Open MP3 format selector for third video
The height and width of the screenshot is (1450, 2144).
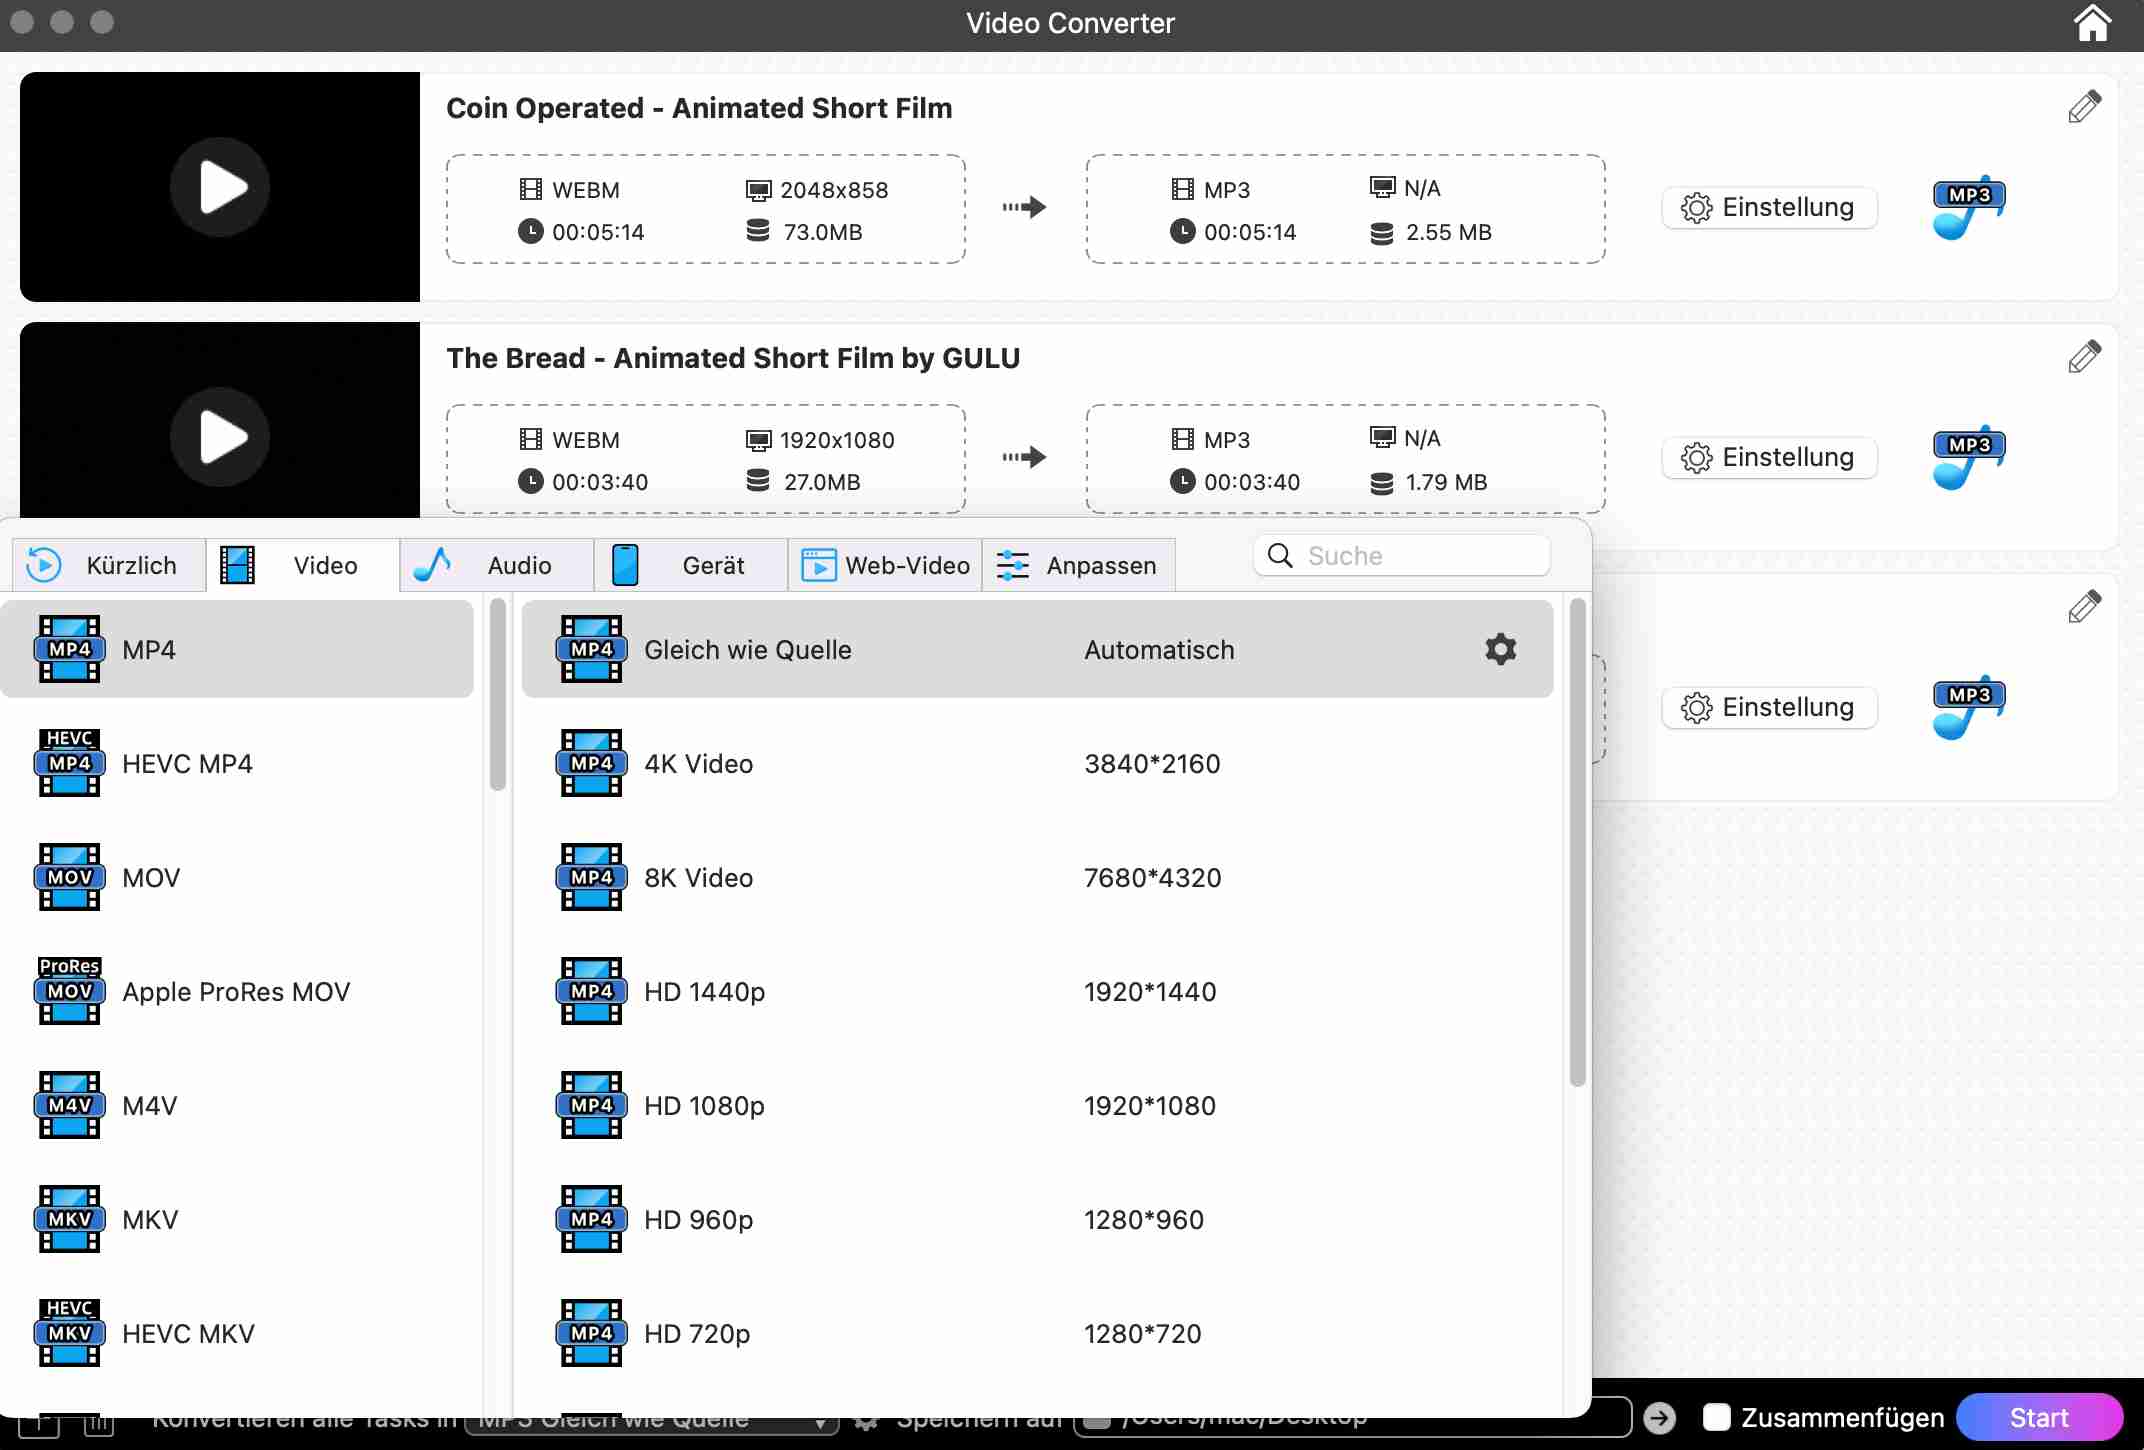coord(1968,708)
